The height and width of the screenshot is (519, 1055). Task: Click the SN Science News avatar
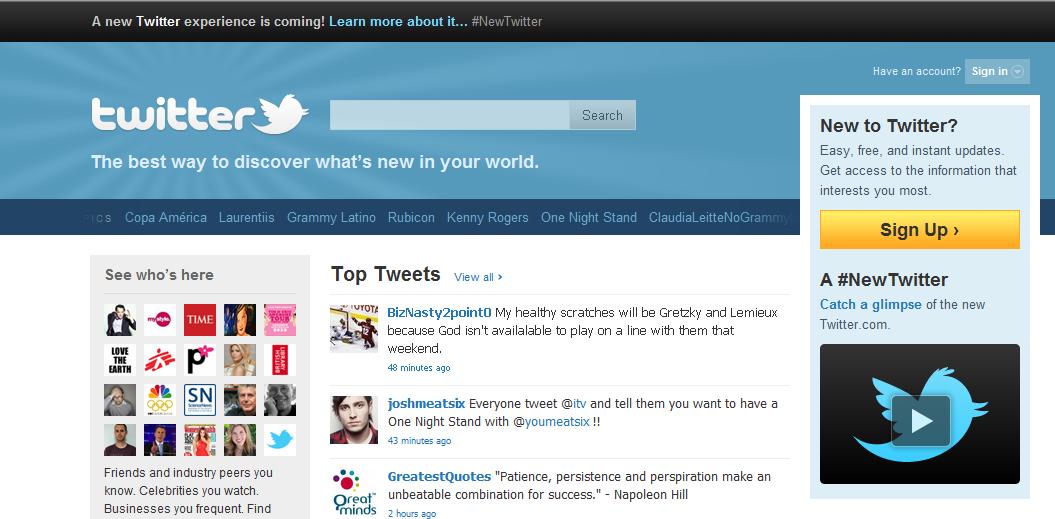200,399
